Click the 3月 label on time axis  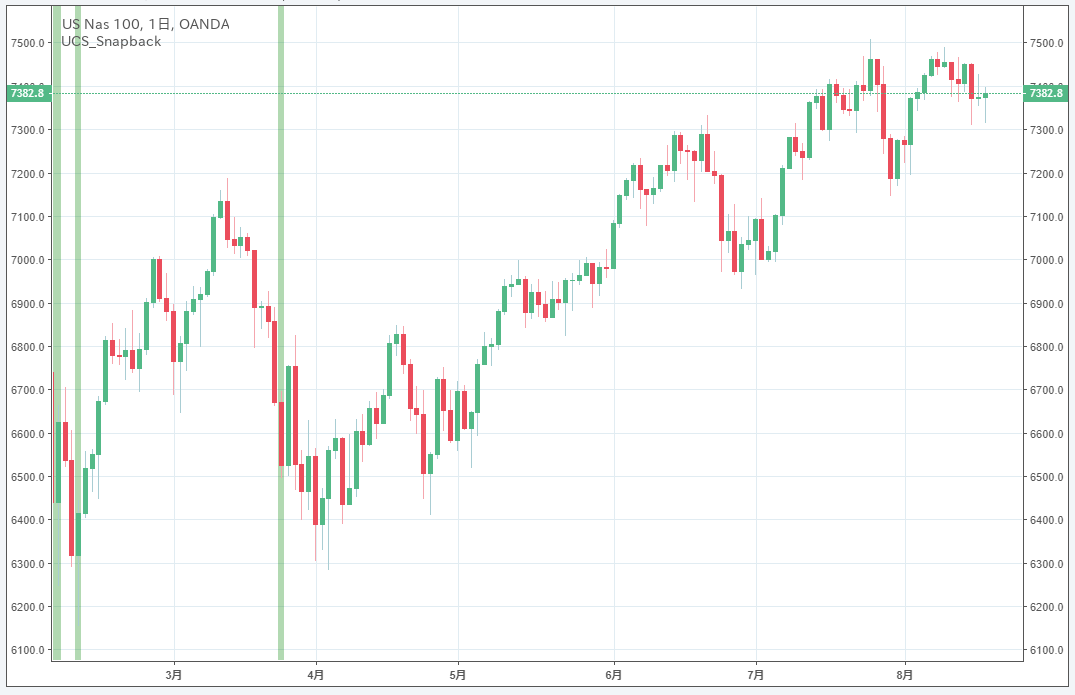click(174, 675)
